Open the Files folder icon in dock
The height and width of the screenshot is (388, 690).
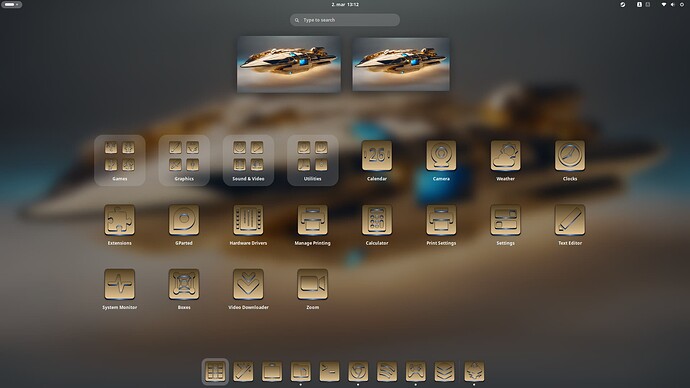[301, 372]
